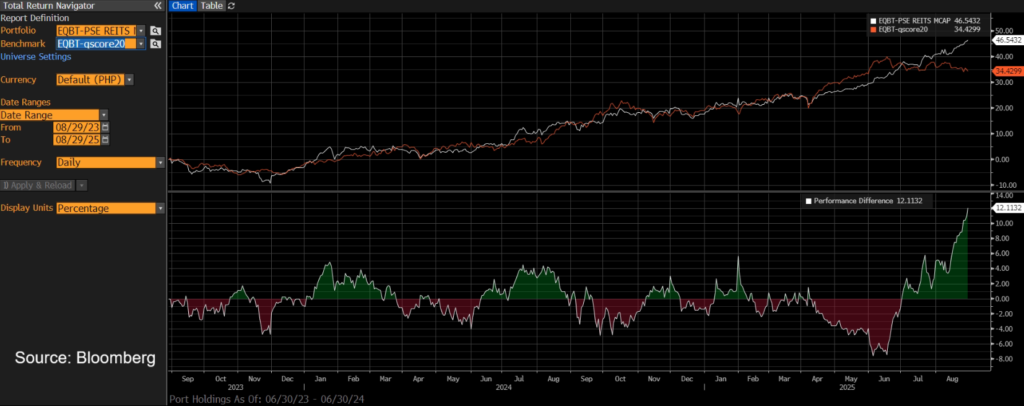Open the Frequency Daily dropdown
The height and width of the screenshot is (406, 1024).
160,162
